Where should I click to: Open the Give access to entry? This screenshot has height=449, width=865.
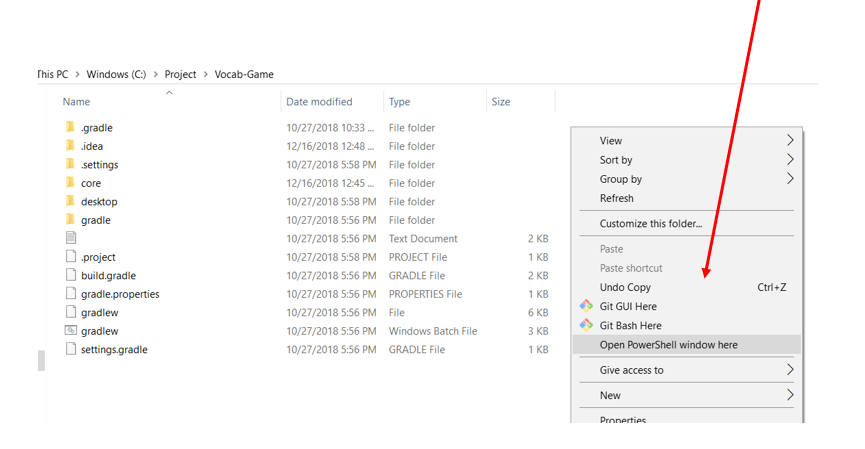[x=686, y=370]
